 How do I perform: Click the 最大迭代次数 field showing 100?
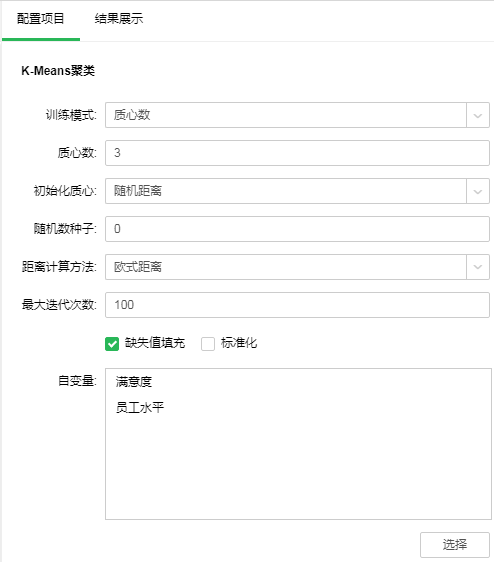tap(297, 305)
